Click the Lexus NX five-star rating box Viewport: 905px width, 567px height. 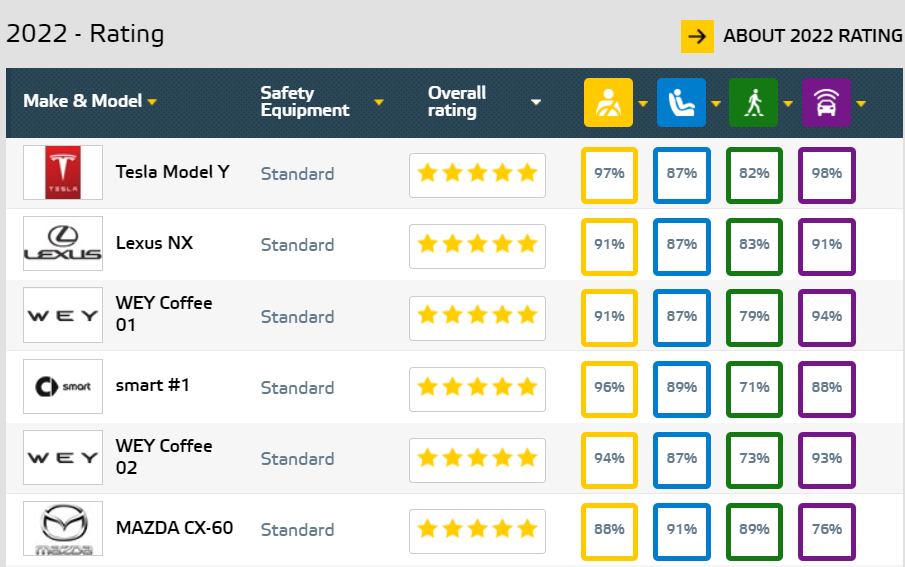pyautogui.click(x=477, y=245)
